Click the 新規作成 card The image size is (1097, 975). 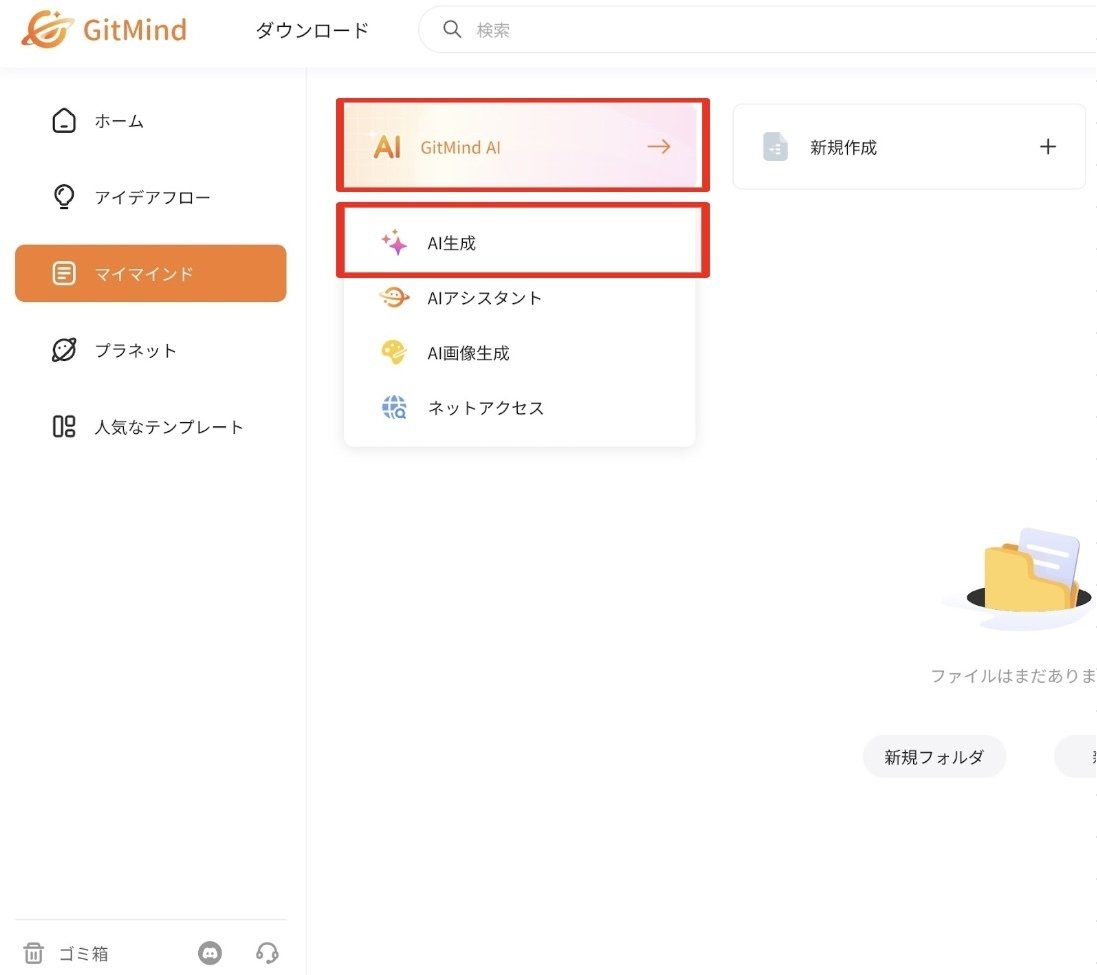[x=909, y=147]
